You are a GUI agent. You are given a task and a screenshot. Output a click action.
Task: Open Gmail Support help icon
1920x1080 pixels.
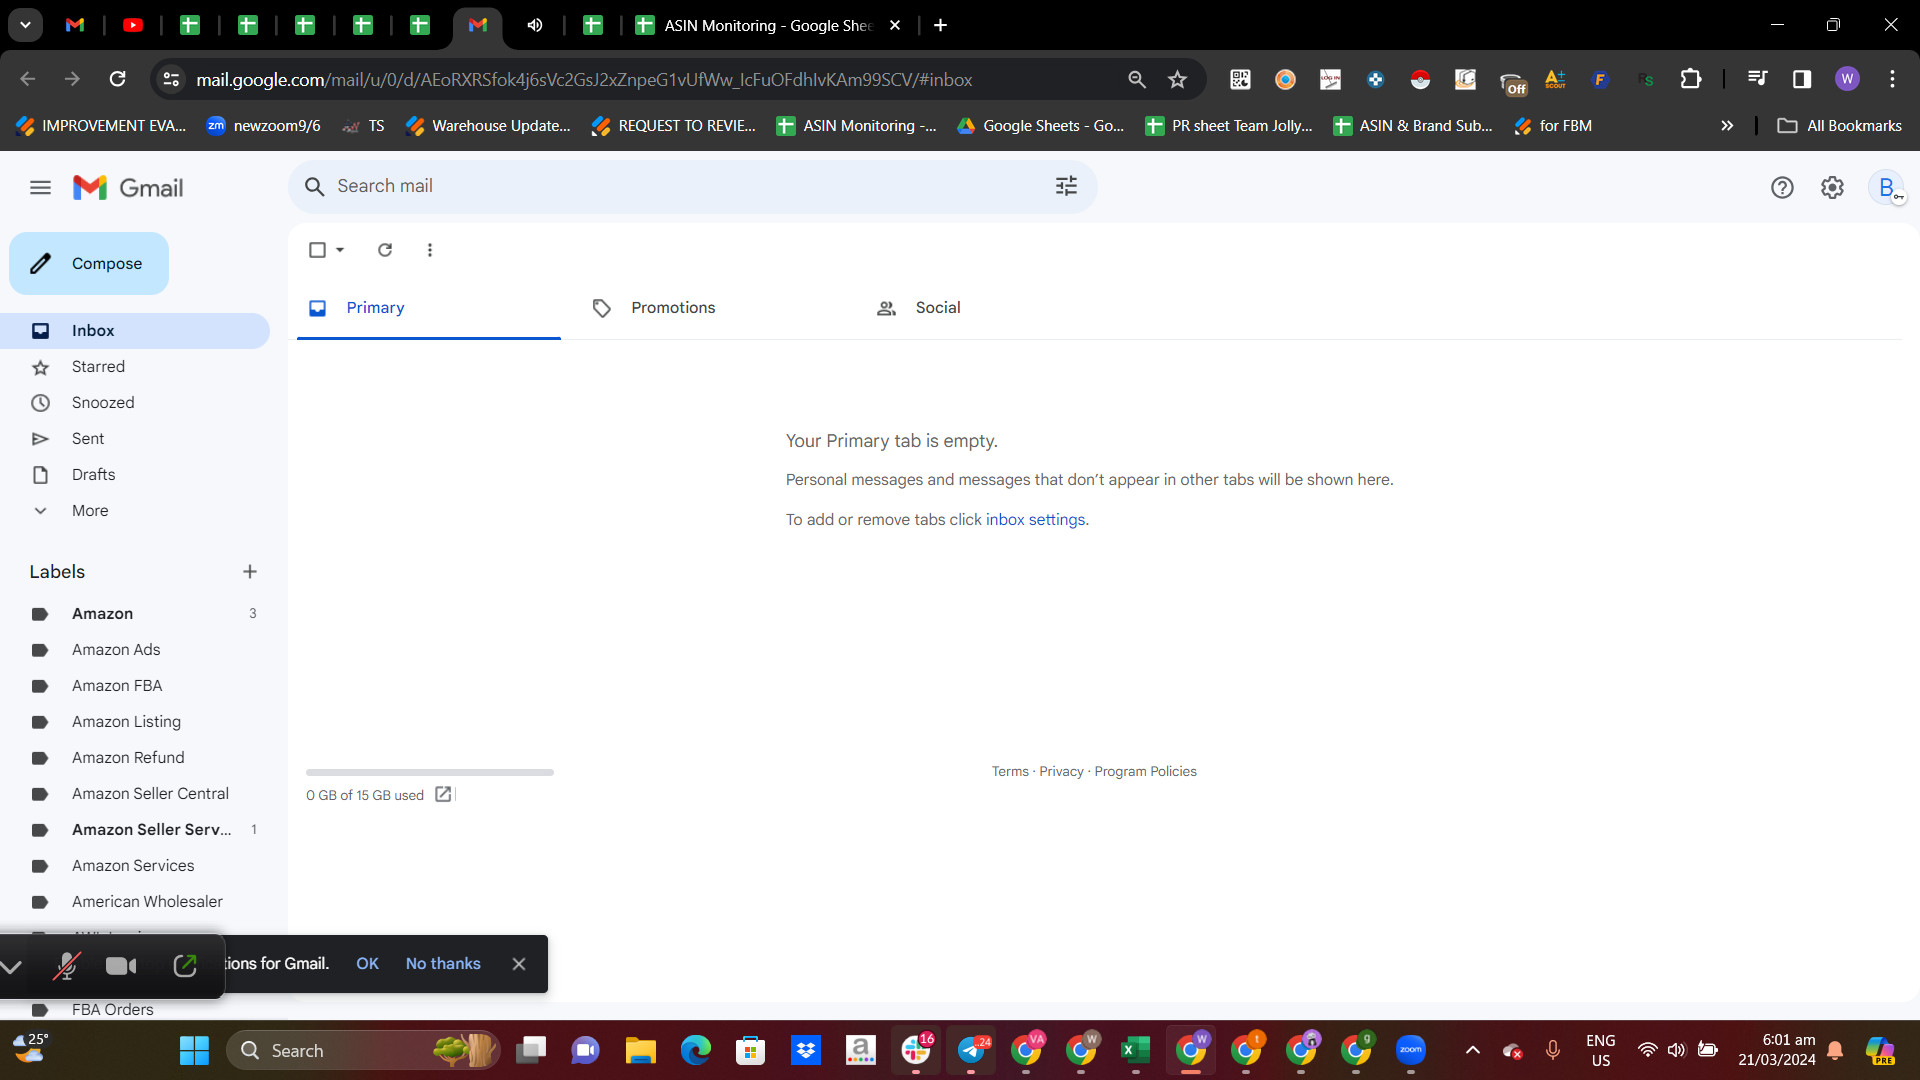point(1781,187)
